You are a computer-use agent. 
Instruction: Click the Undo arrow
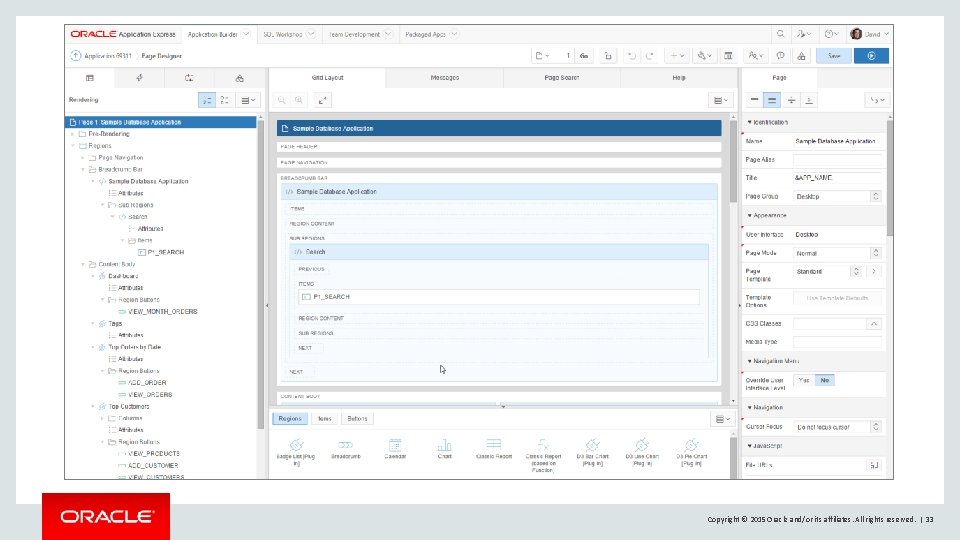632,56
